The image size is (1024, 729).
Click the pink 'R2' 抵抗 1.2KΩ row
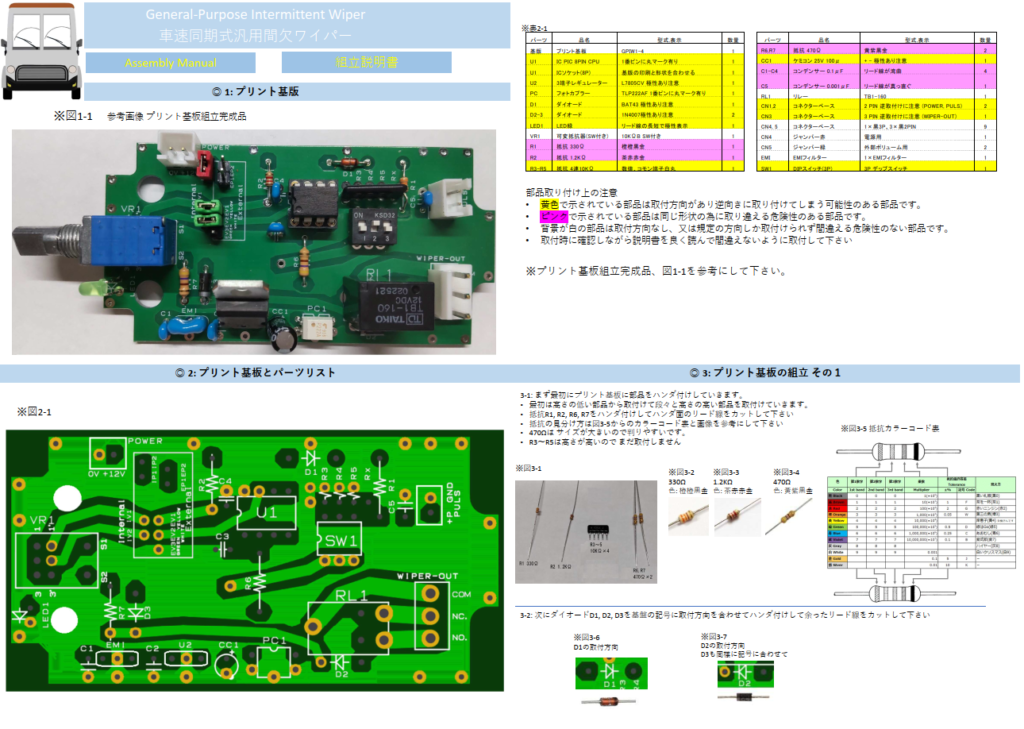[x=634, y=157]
